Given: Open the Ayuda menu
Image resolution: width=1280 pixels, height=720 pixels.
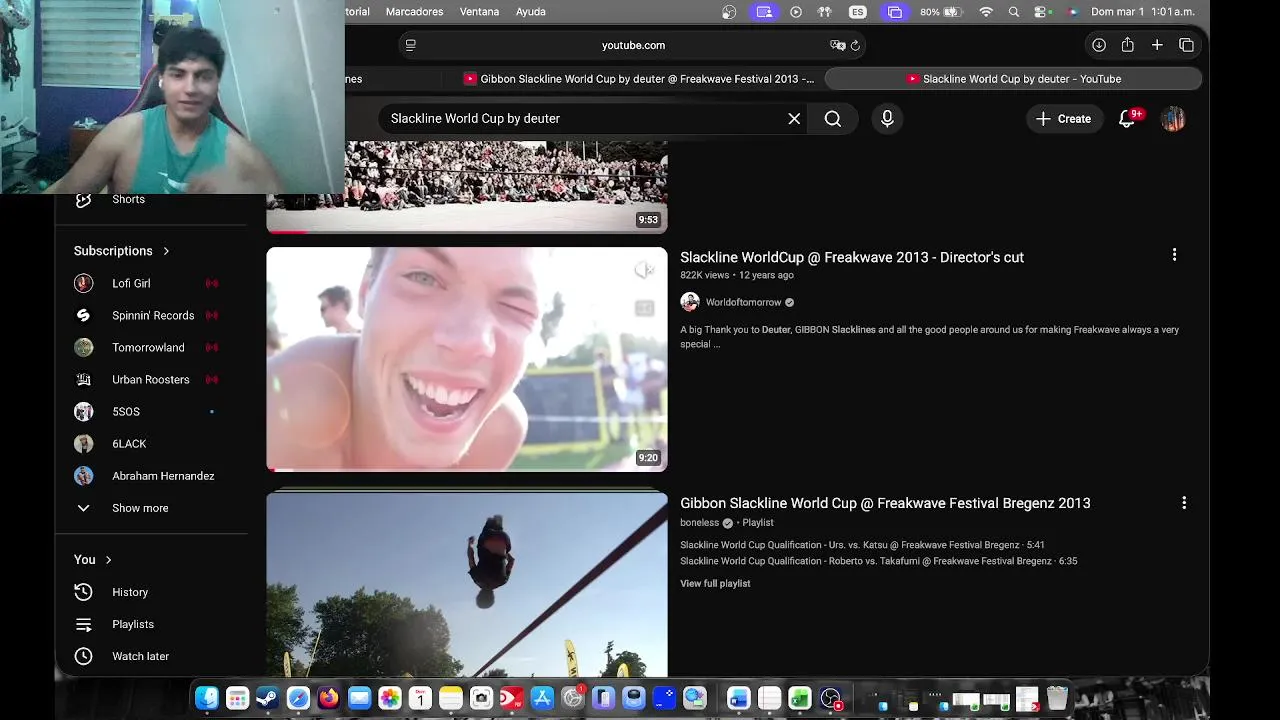Looking at the screenshot, I should pos(531,12).
